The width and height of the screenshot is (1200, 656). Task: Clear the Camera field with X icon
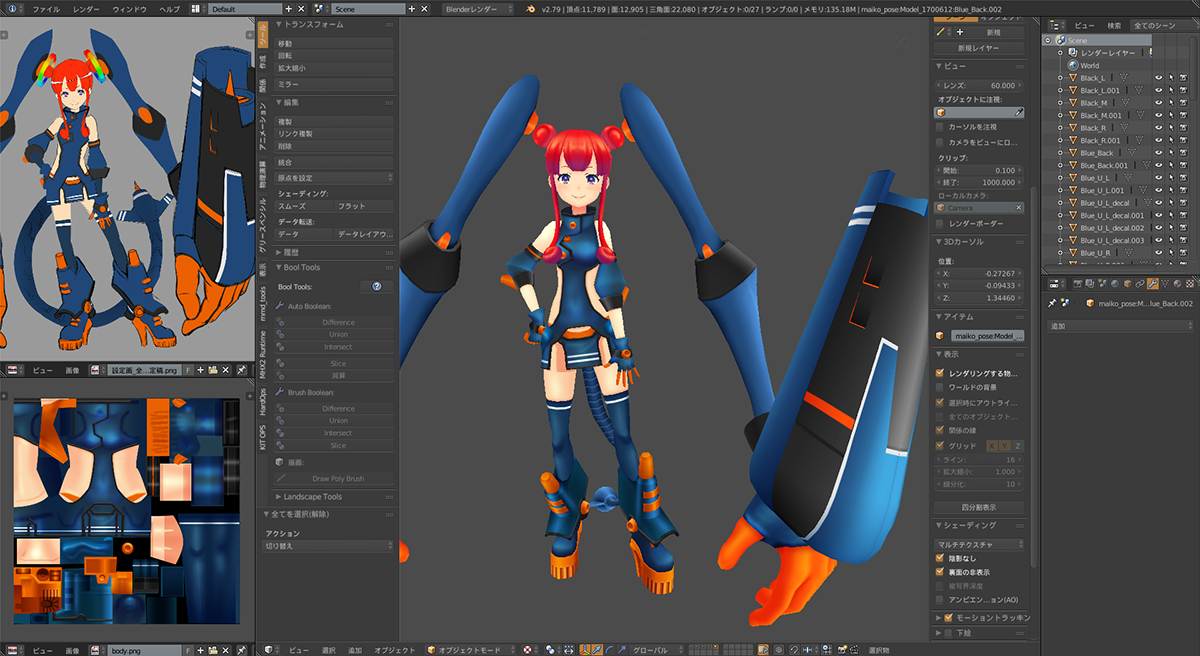(1018, 208)
